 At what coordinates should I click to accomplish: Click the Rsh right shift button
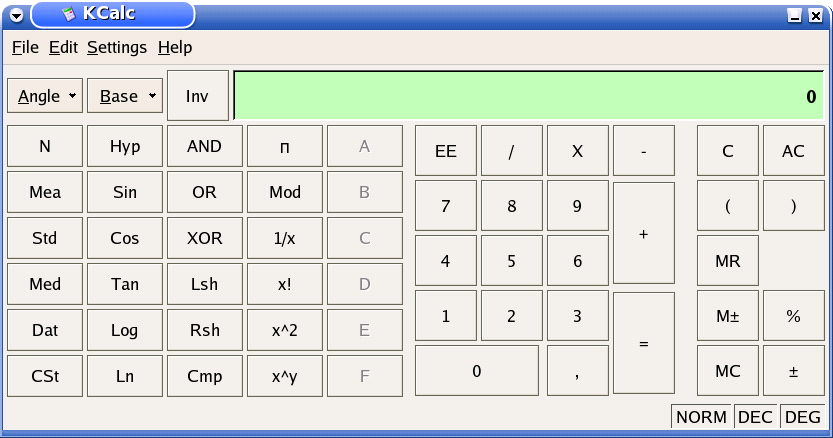click(205, 330)
